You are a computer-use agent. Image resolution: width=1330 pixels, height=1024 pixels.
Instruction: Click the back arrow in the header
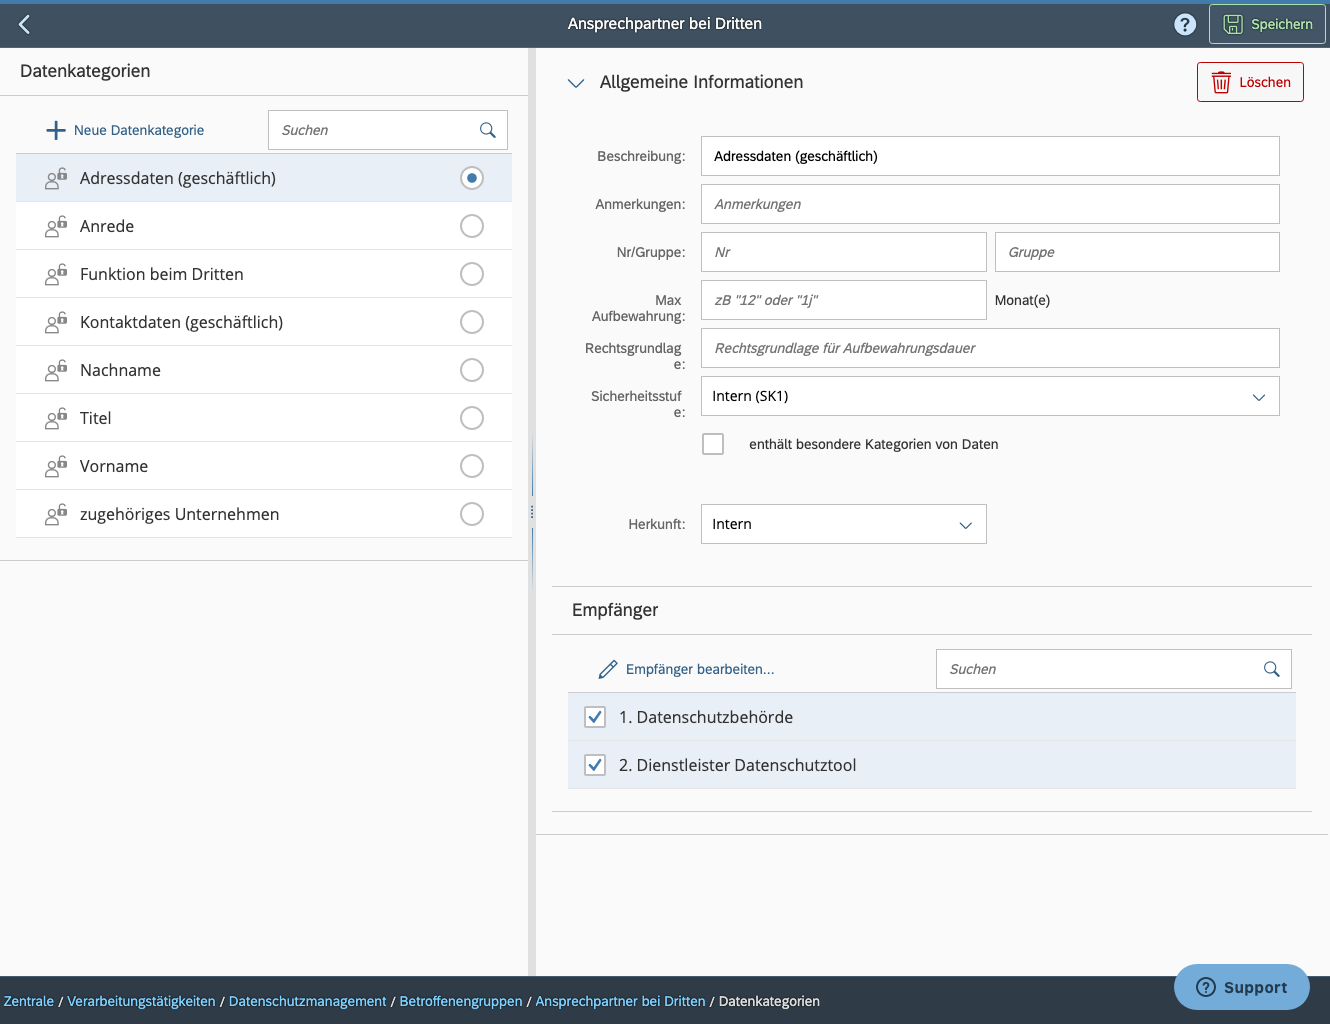tap(24, 24)
